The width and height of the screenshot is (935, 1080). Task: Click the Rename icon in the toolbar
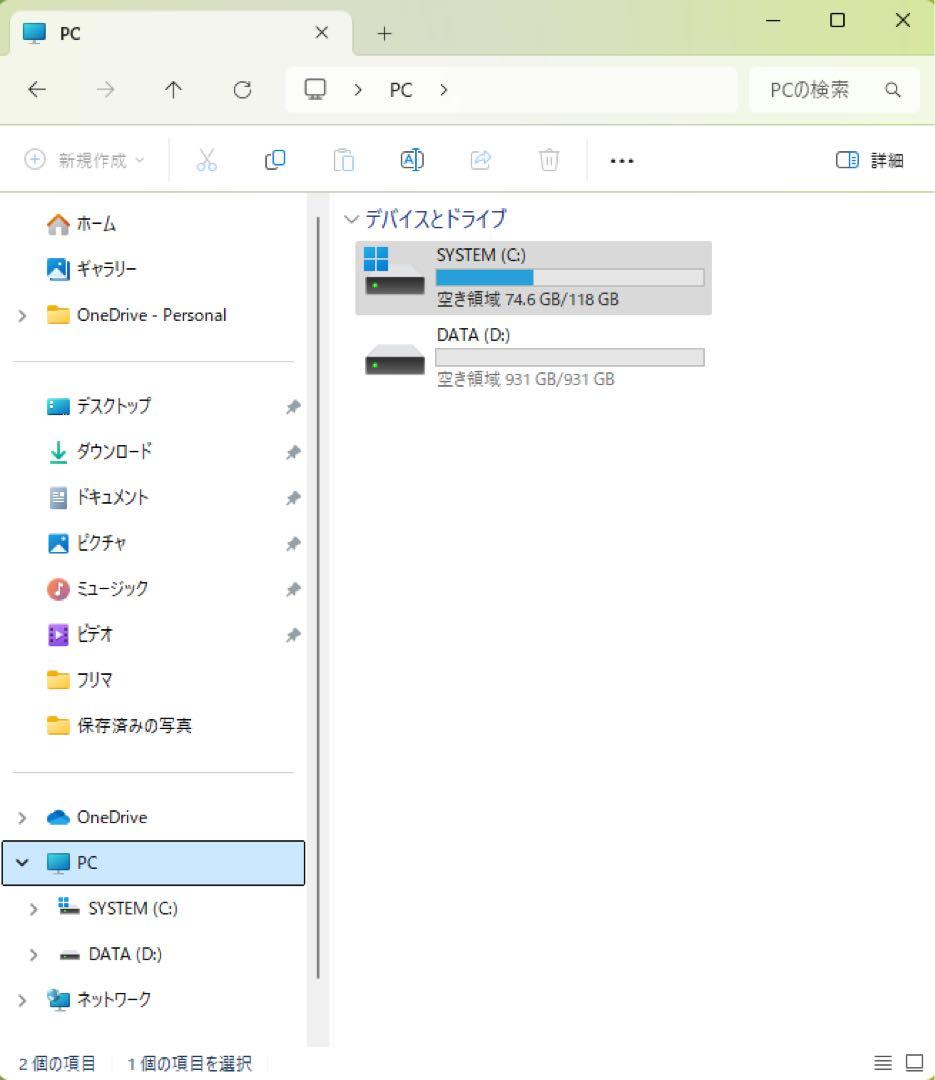pos(411,160)
